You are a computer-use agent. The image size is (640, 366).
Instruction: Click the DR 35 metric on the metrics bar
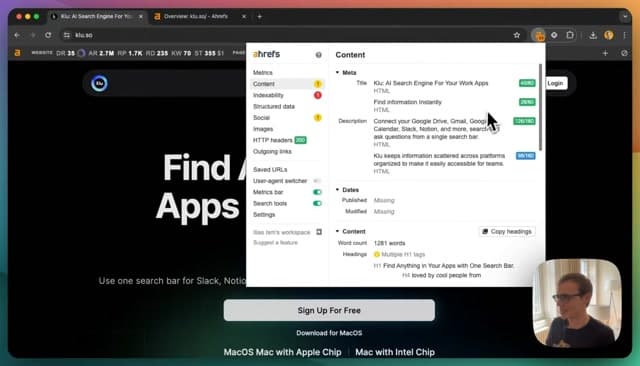pyautogui.click(x=65, y=53)
